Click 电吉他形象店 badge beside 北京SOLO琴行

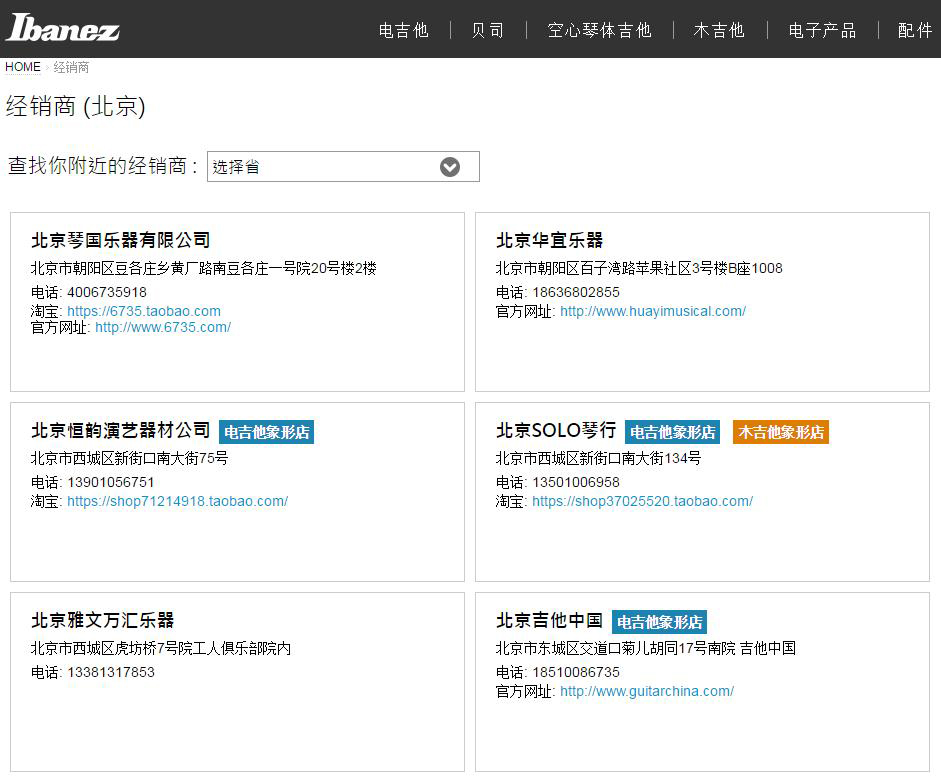672,432
